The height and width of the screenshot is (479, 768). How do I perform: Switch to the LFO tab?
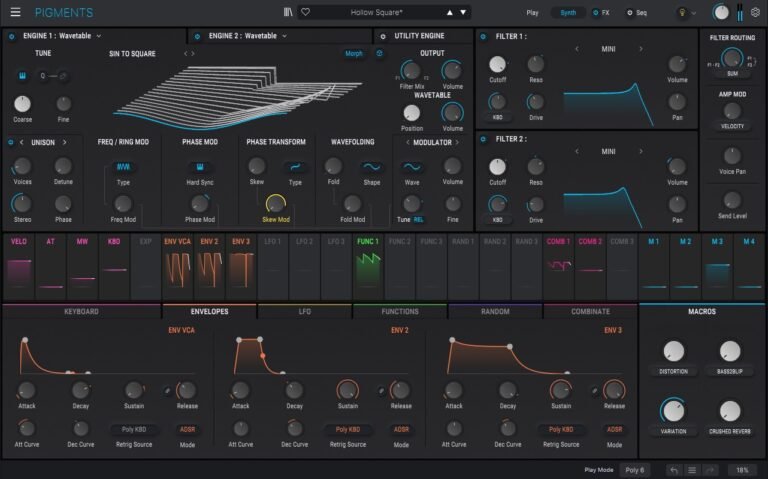[x=305, y=311]
